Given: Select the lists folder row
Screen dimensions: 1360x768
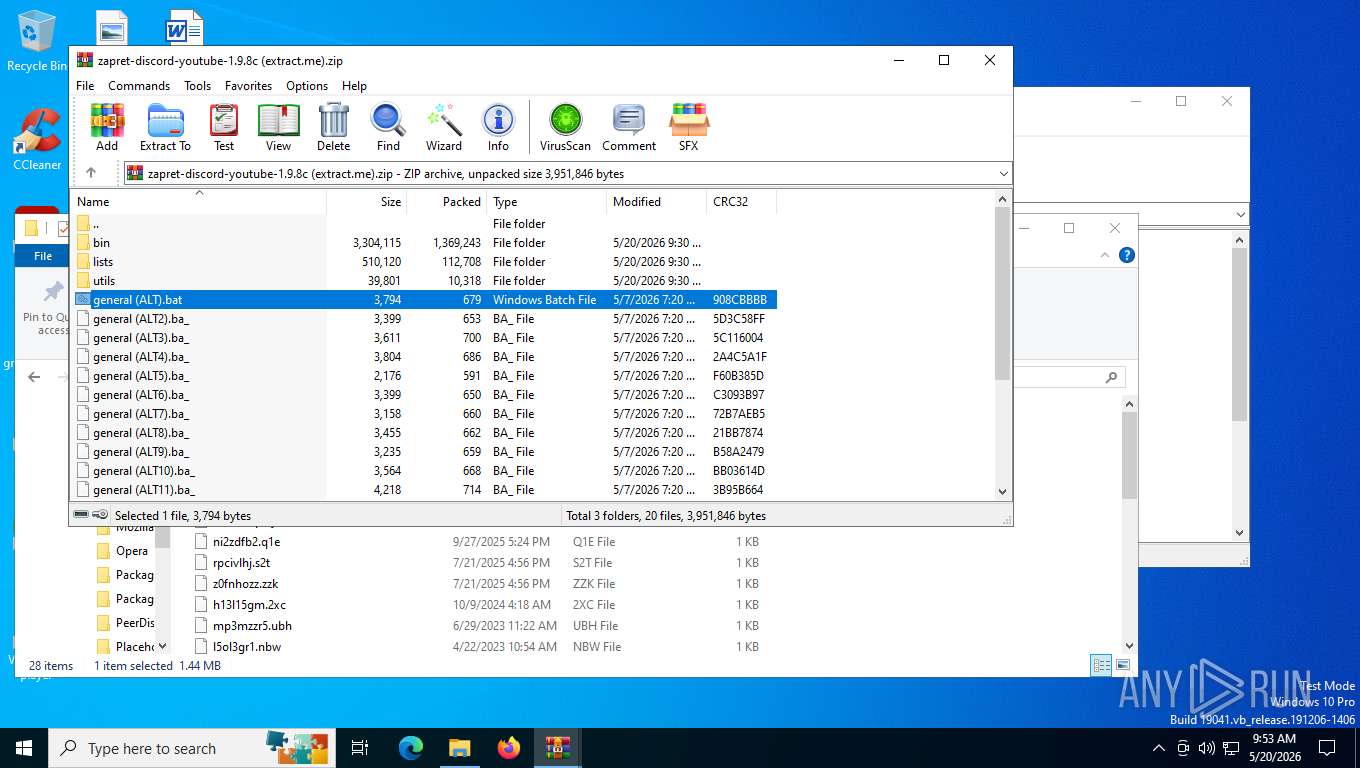Looking at the screenshot, I should coord(423,262).
